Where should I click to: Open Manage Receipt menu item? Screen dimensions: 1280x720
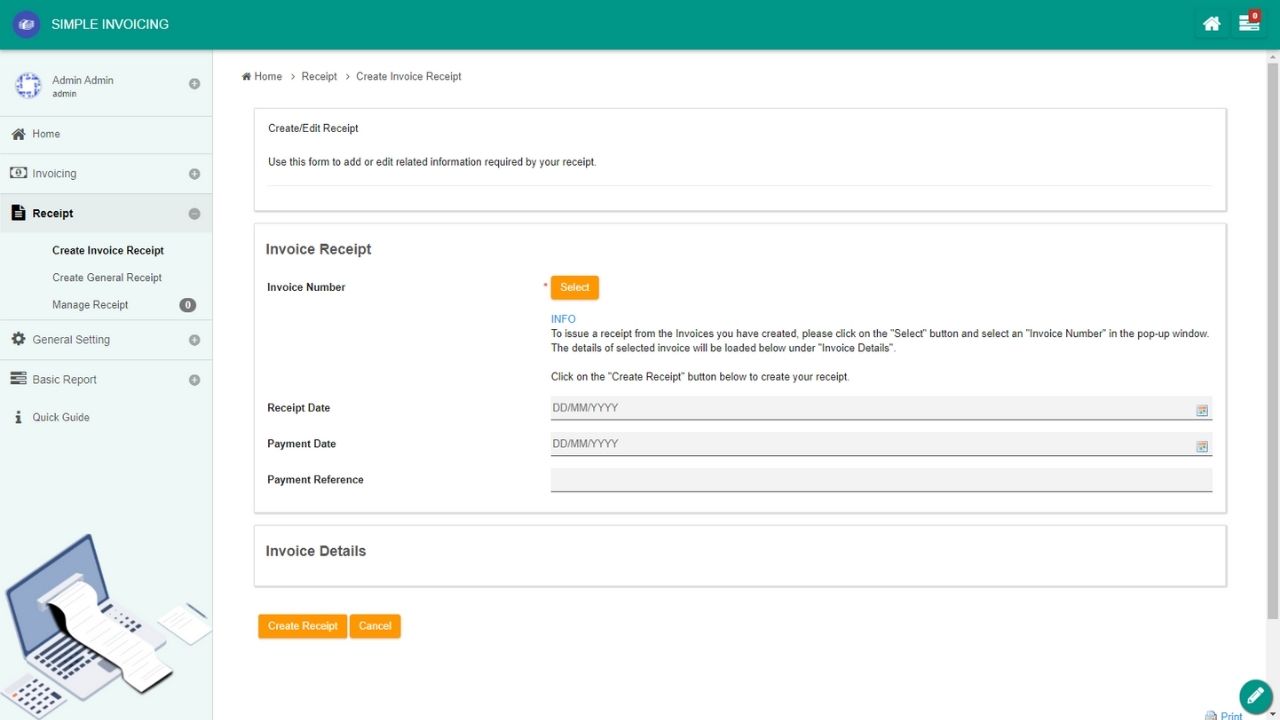point(90,305)
